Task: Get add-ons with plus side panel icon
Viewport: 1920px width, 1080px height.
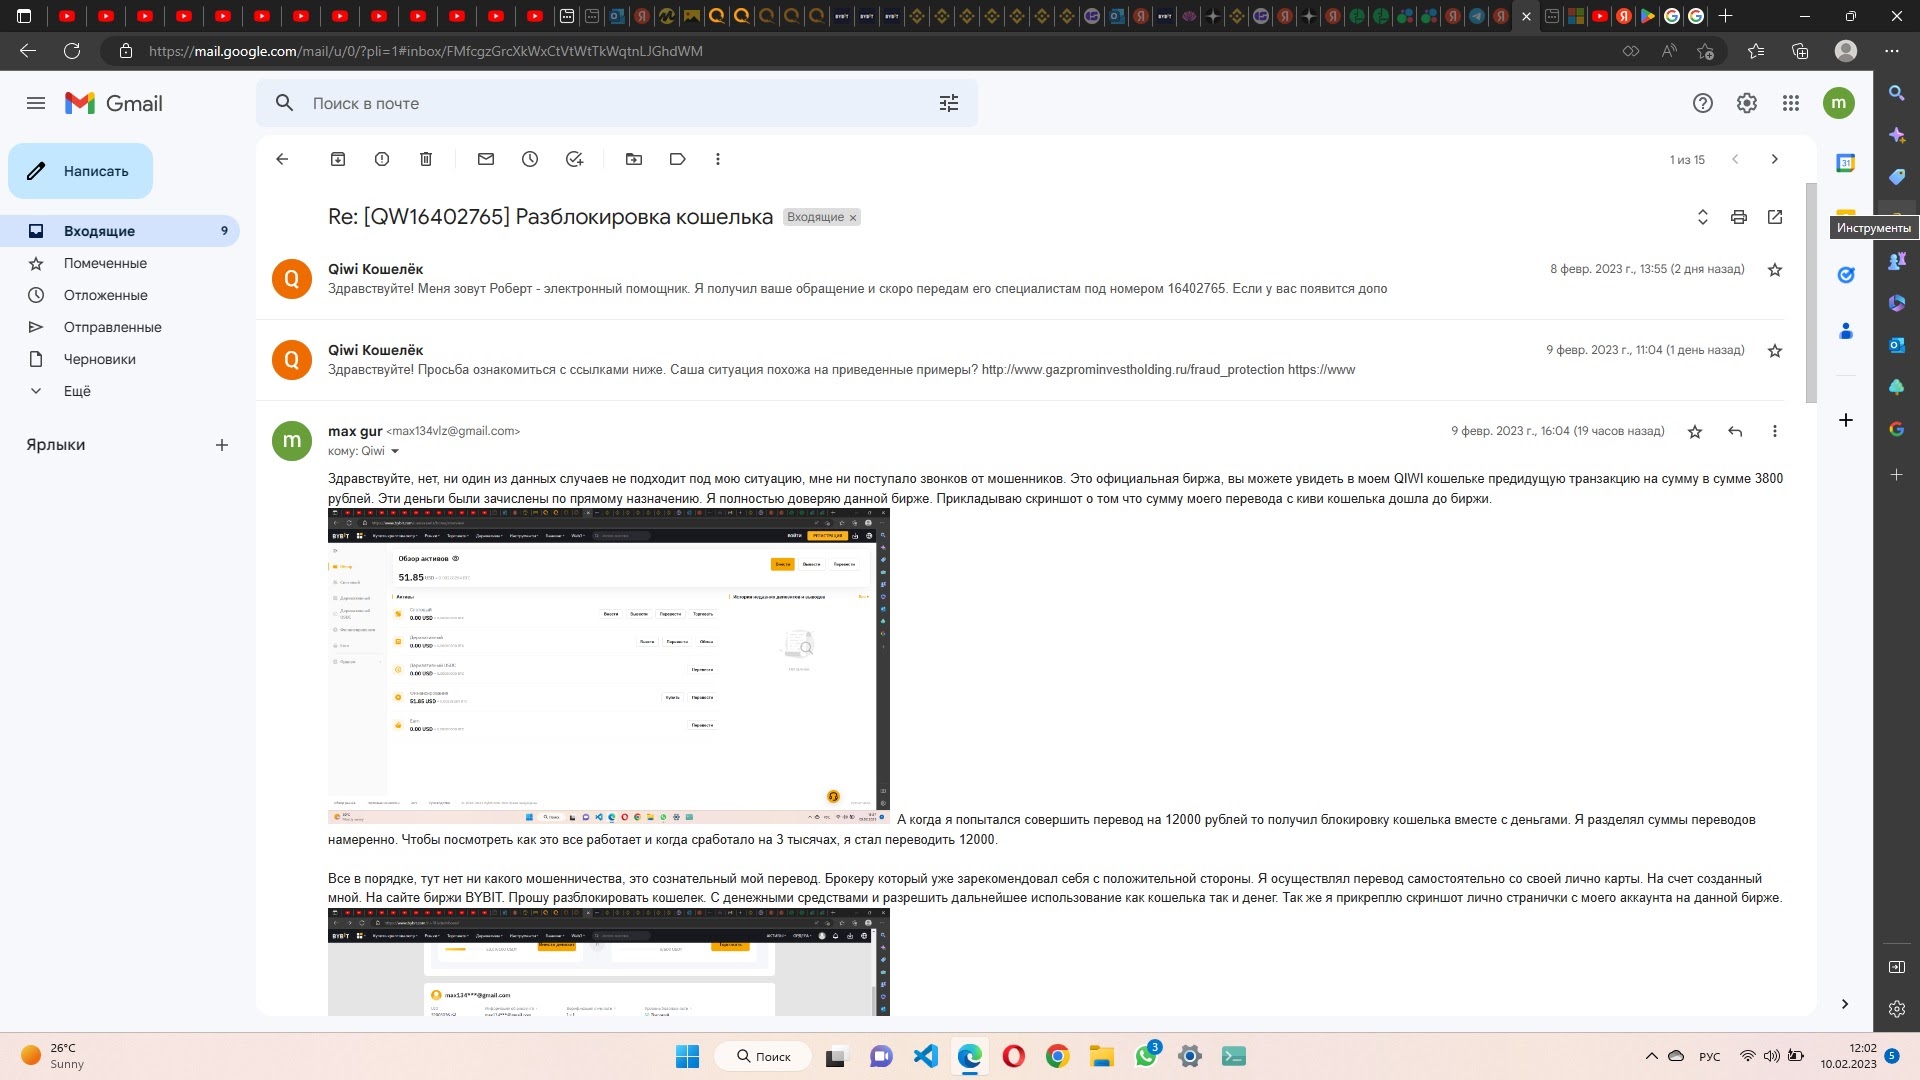Action: [1846, 420]
